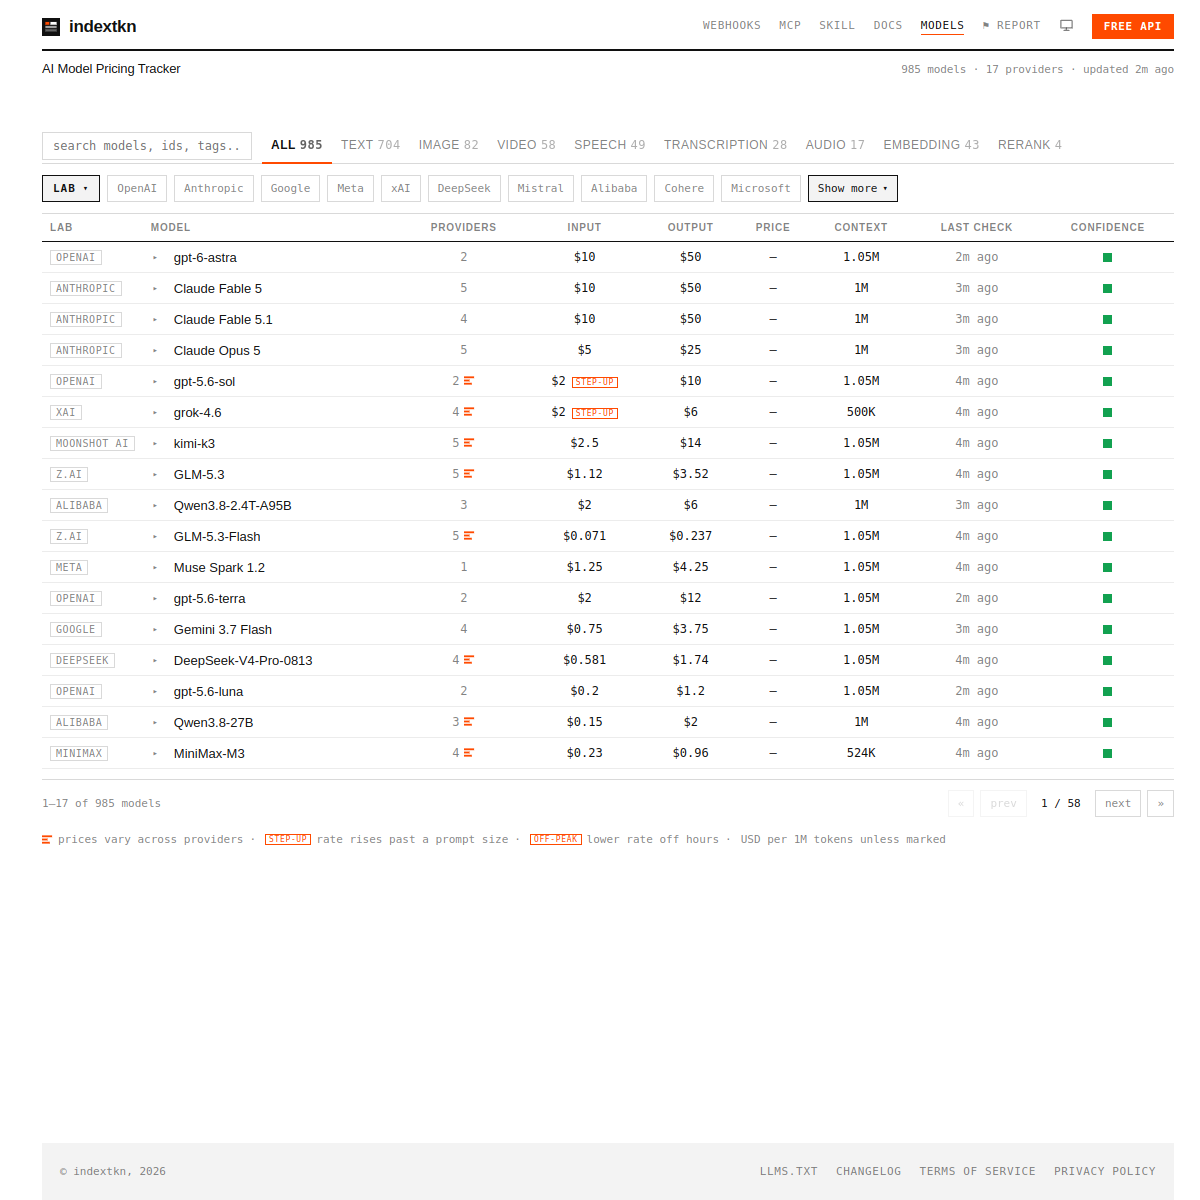Viewport: 1200px width, 1200px height.
Task: Go to the next page
Action: click(1118, 804)
